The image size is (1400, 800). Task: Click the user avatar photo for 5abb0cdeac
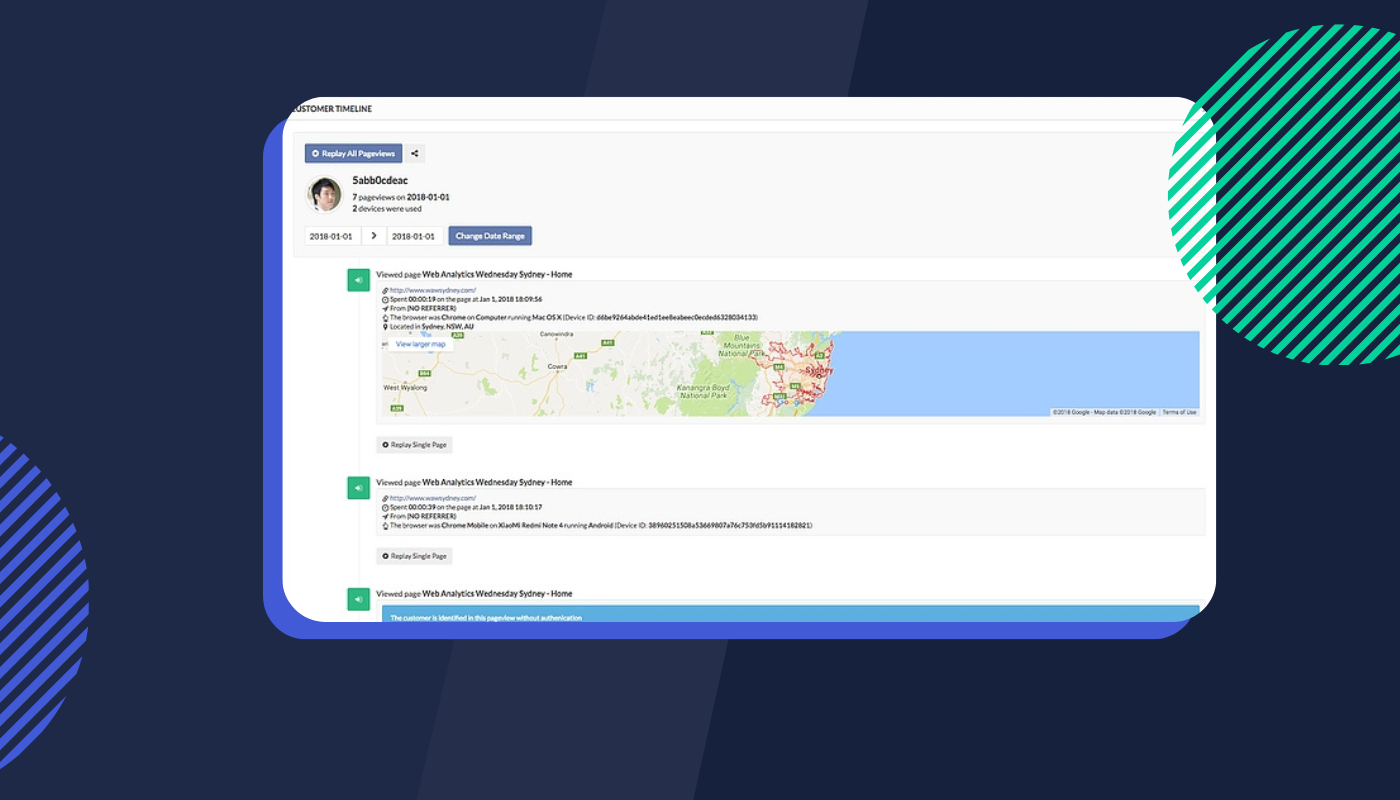click(x=325, y=193)
